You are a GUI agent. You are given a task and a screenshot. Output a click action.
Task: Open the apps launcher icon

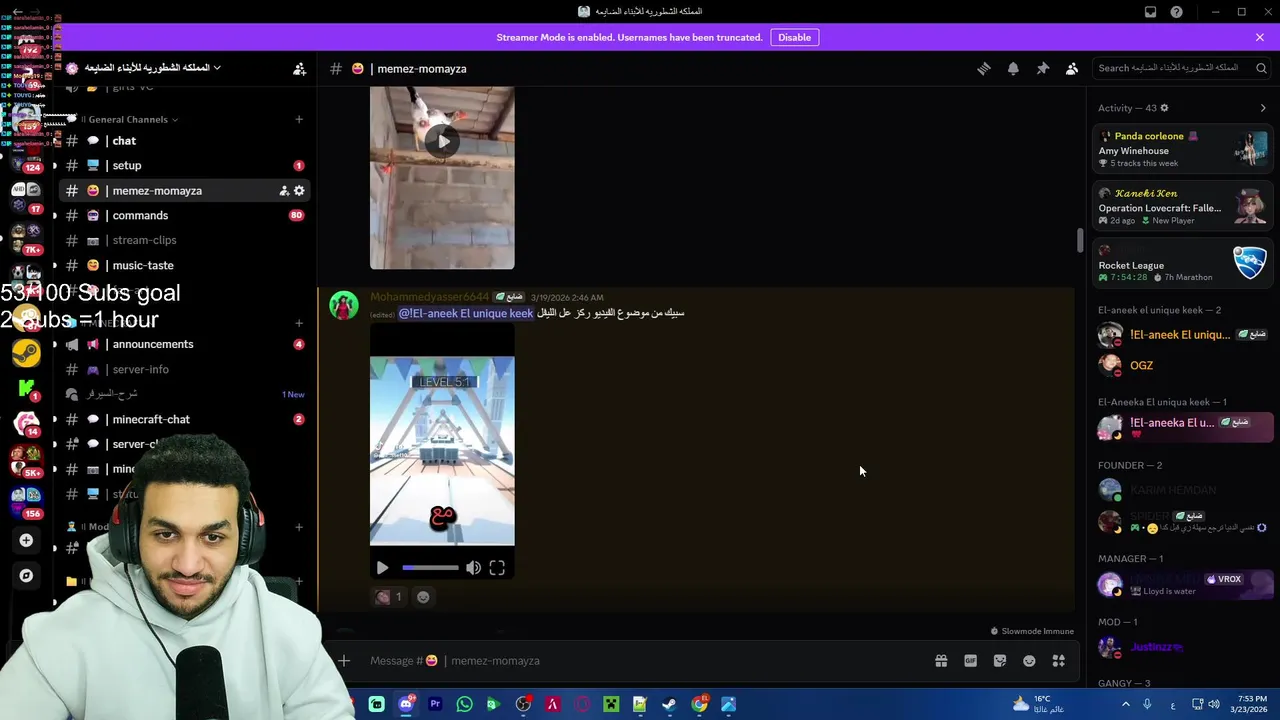1058,661
